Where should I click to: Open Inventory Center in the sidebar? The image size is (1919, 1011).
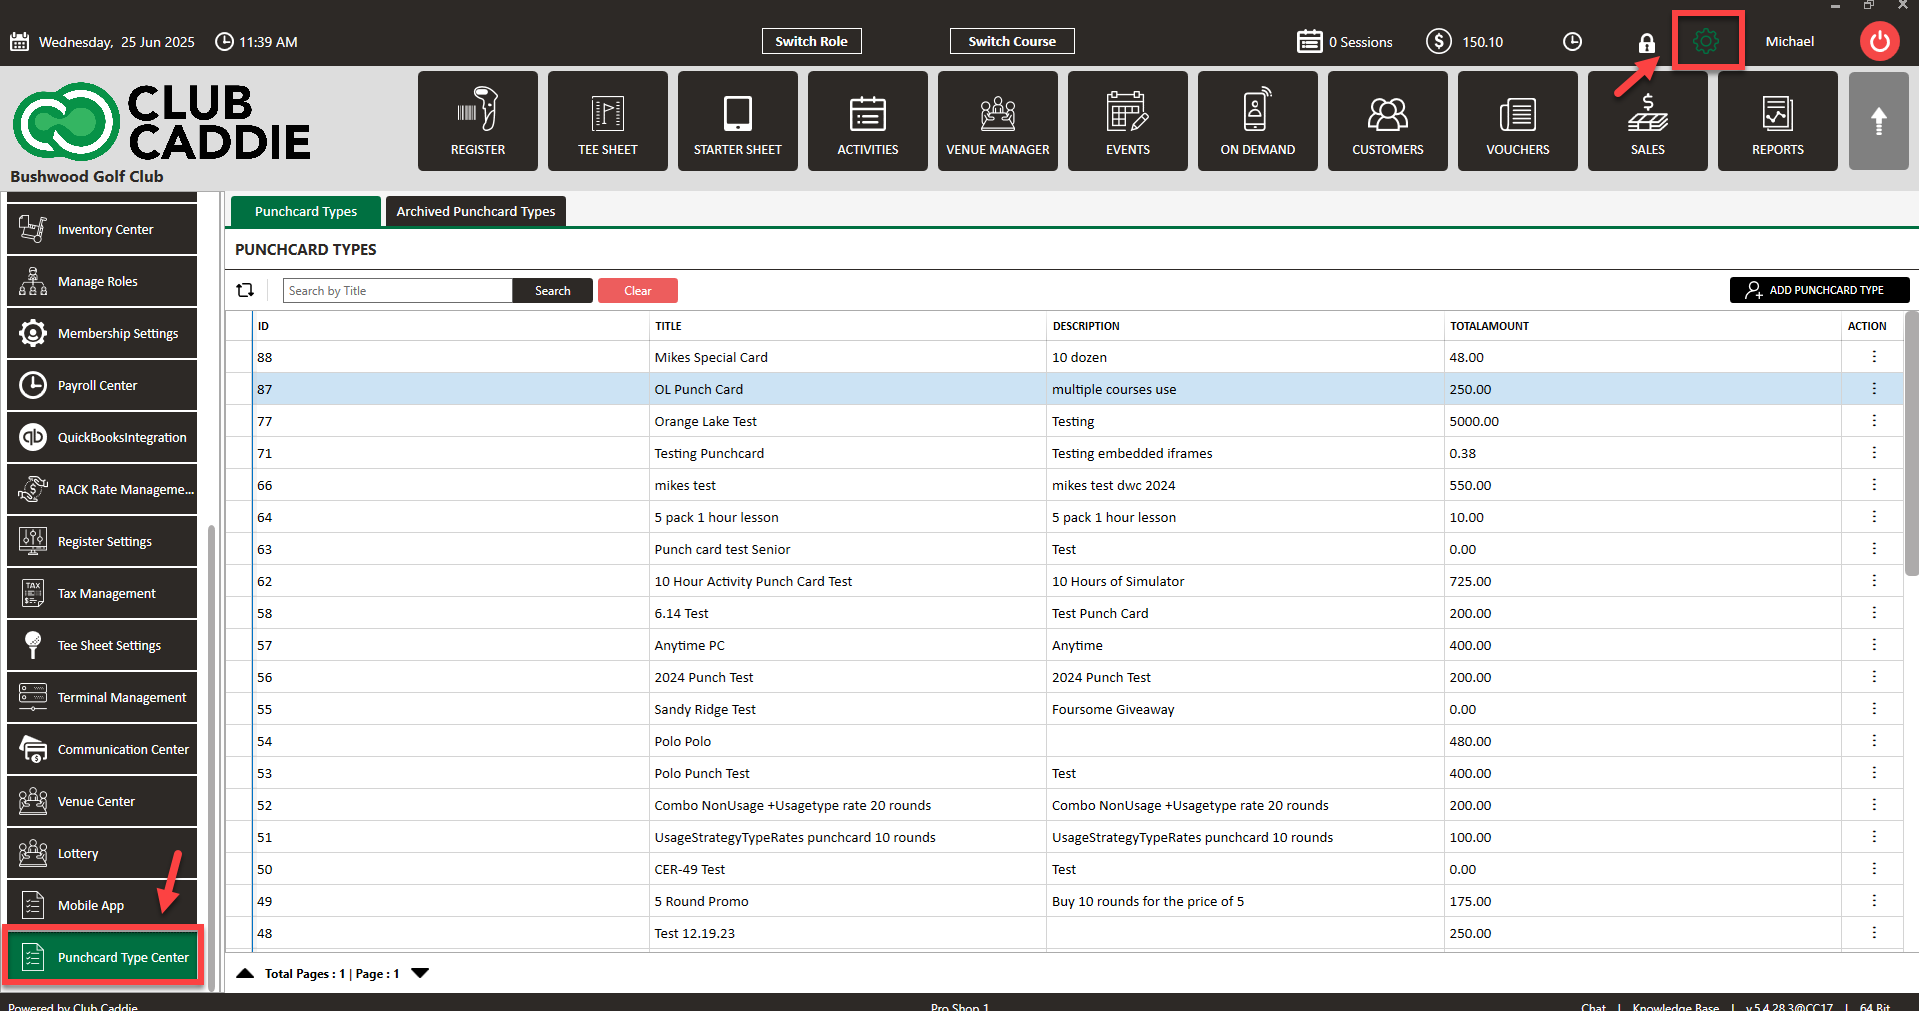click(102, 229)
